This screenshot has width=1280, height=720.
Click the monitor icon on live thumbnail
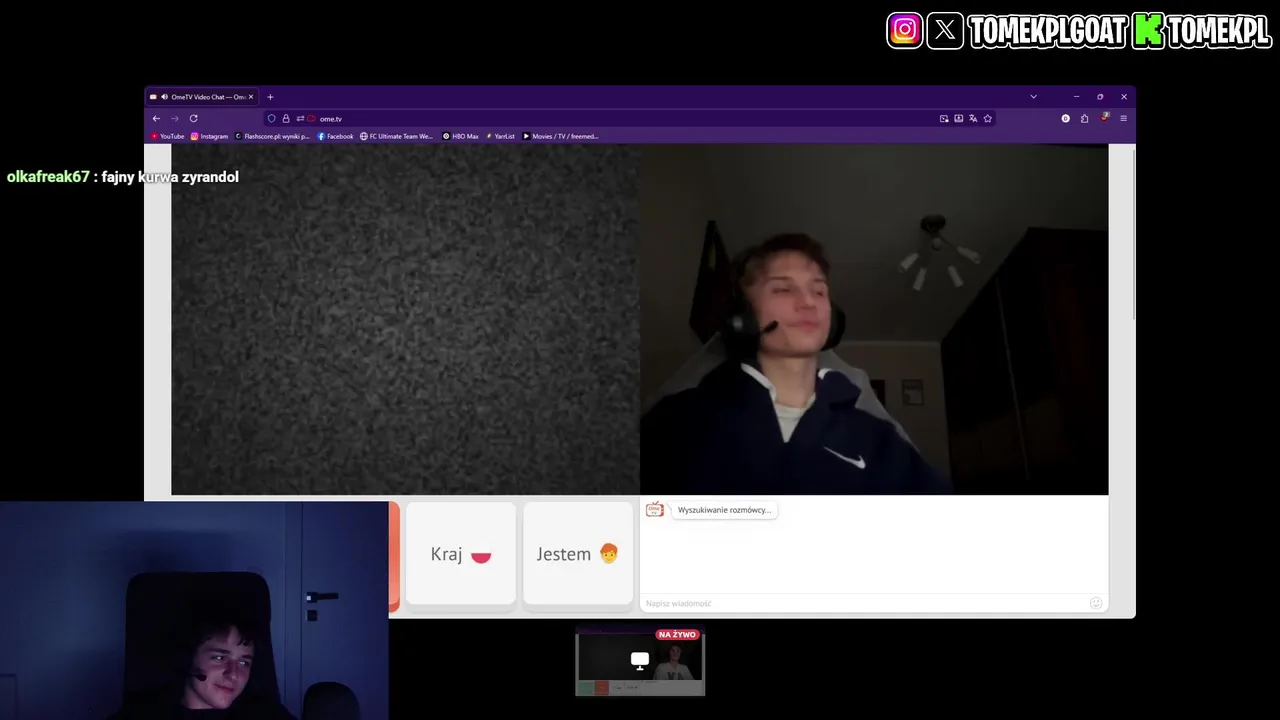pos(640,660)
